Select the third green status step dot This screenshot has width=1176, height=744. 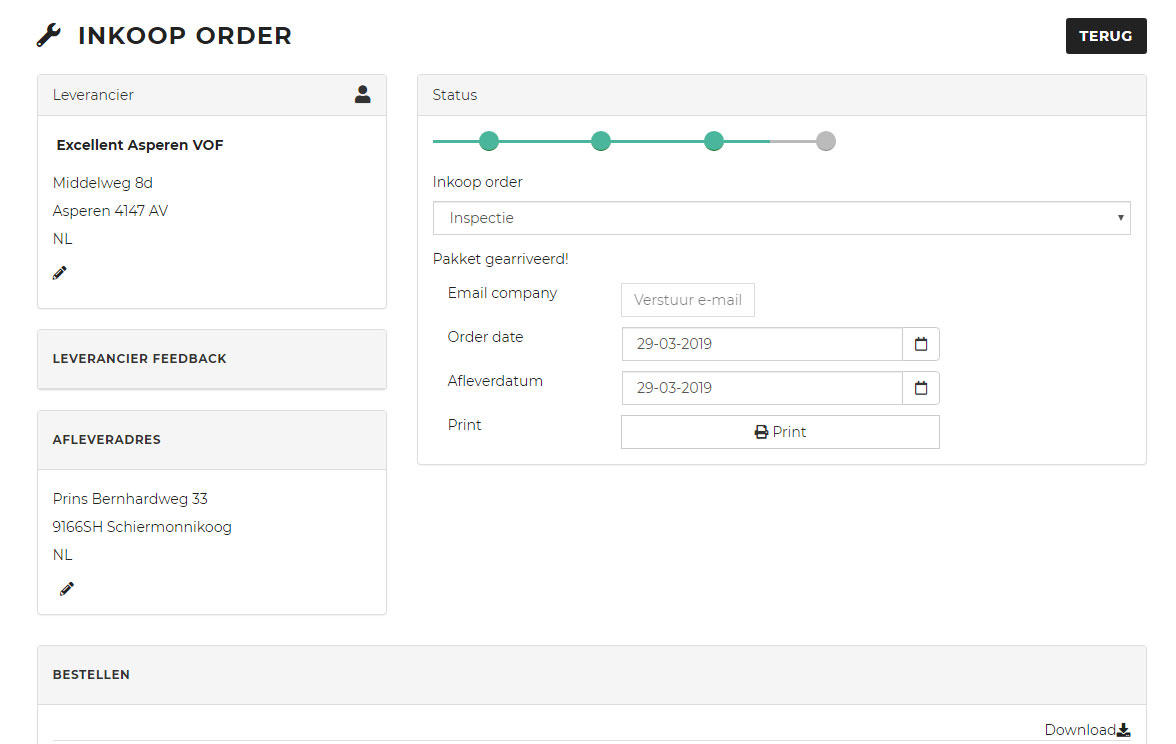(714, 141)
